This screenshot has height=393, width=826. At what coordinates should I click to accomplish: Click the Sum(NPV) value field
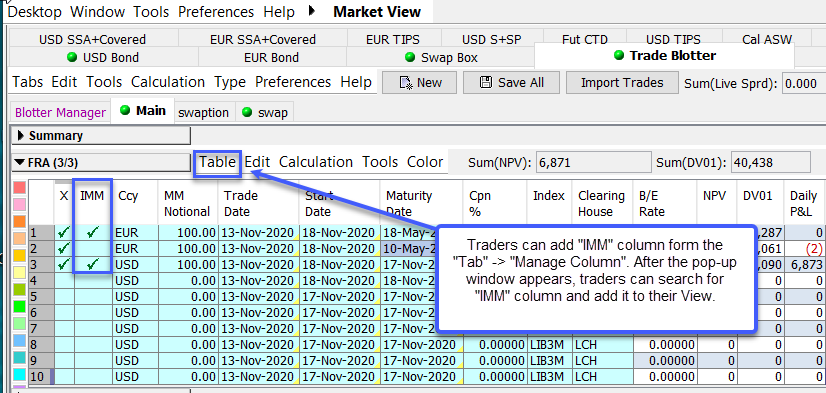click(x=594, y=163)
